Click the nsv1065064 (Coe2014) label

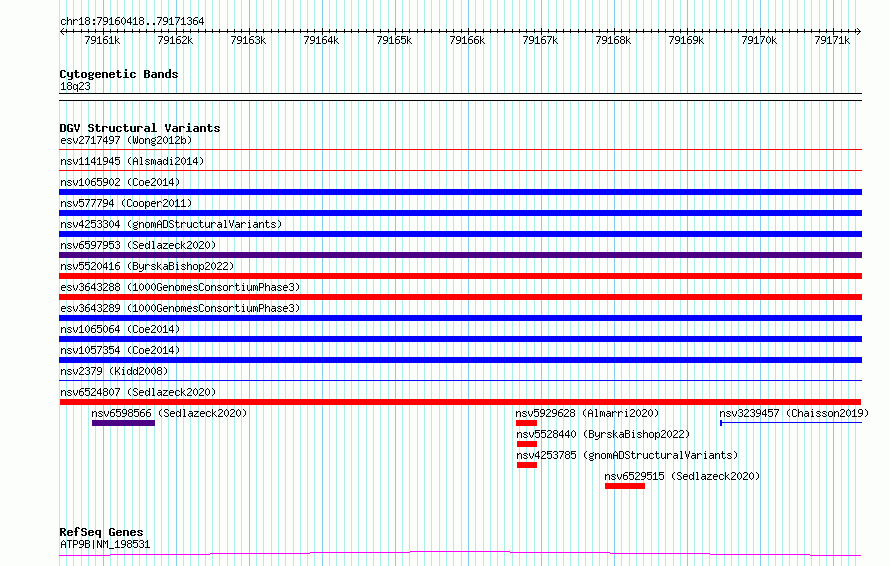coord(120,329)
